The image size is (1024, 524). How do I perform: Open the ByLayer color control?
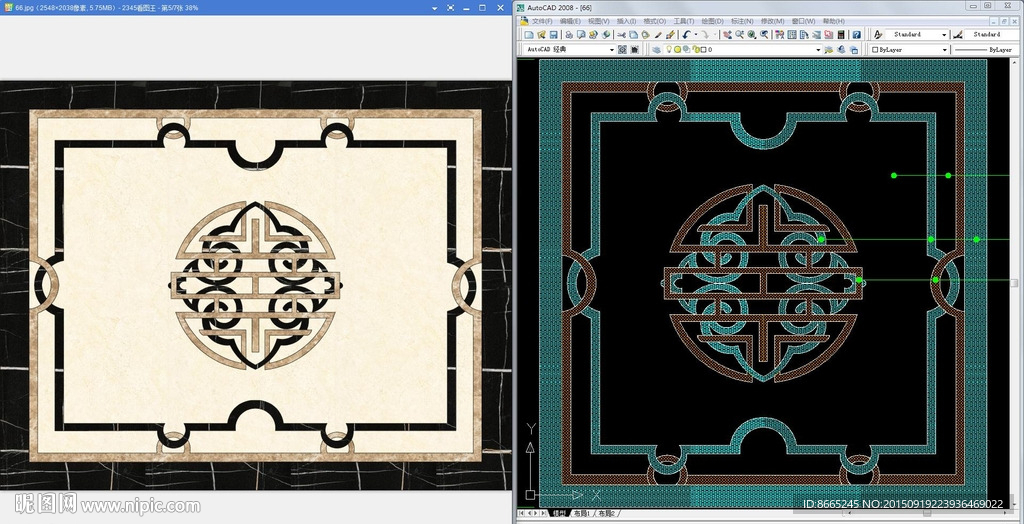(x=906, y=49)
